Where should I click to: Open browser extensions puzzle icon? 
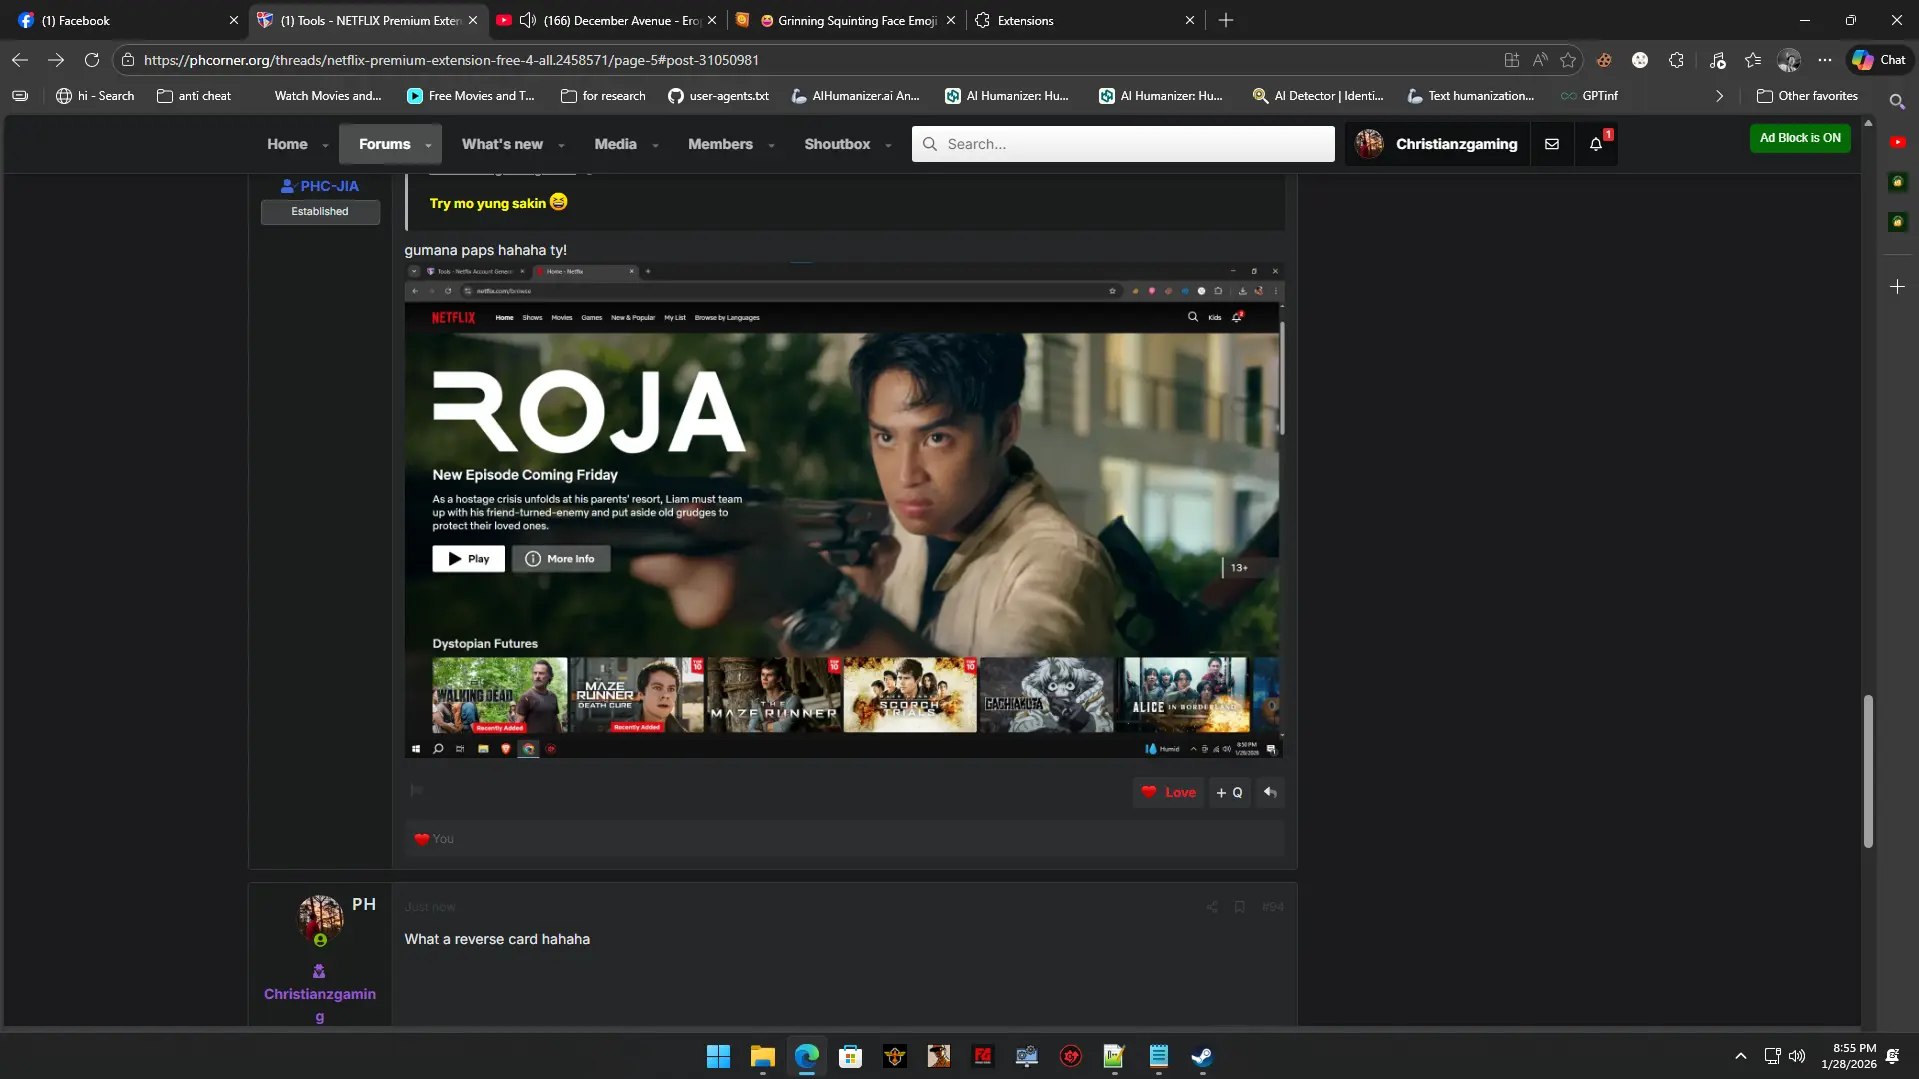click(1677, 60)
